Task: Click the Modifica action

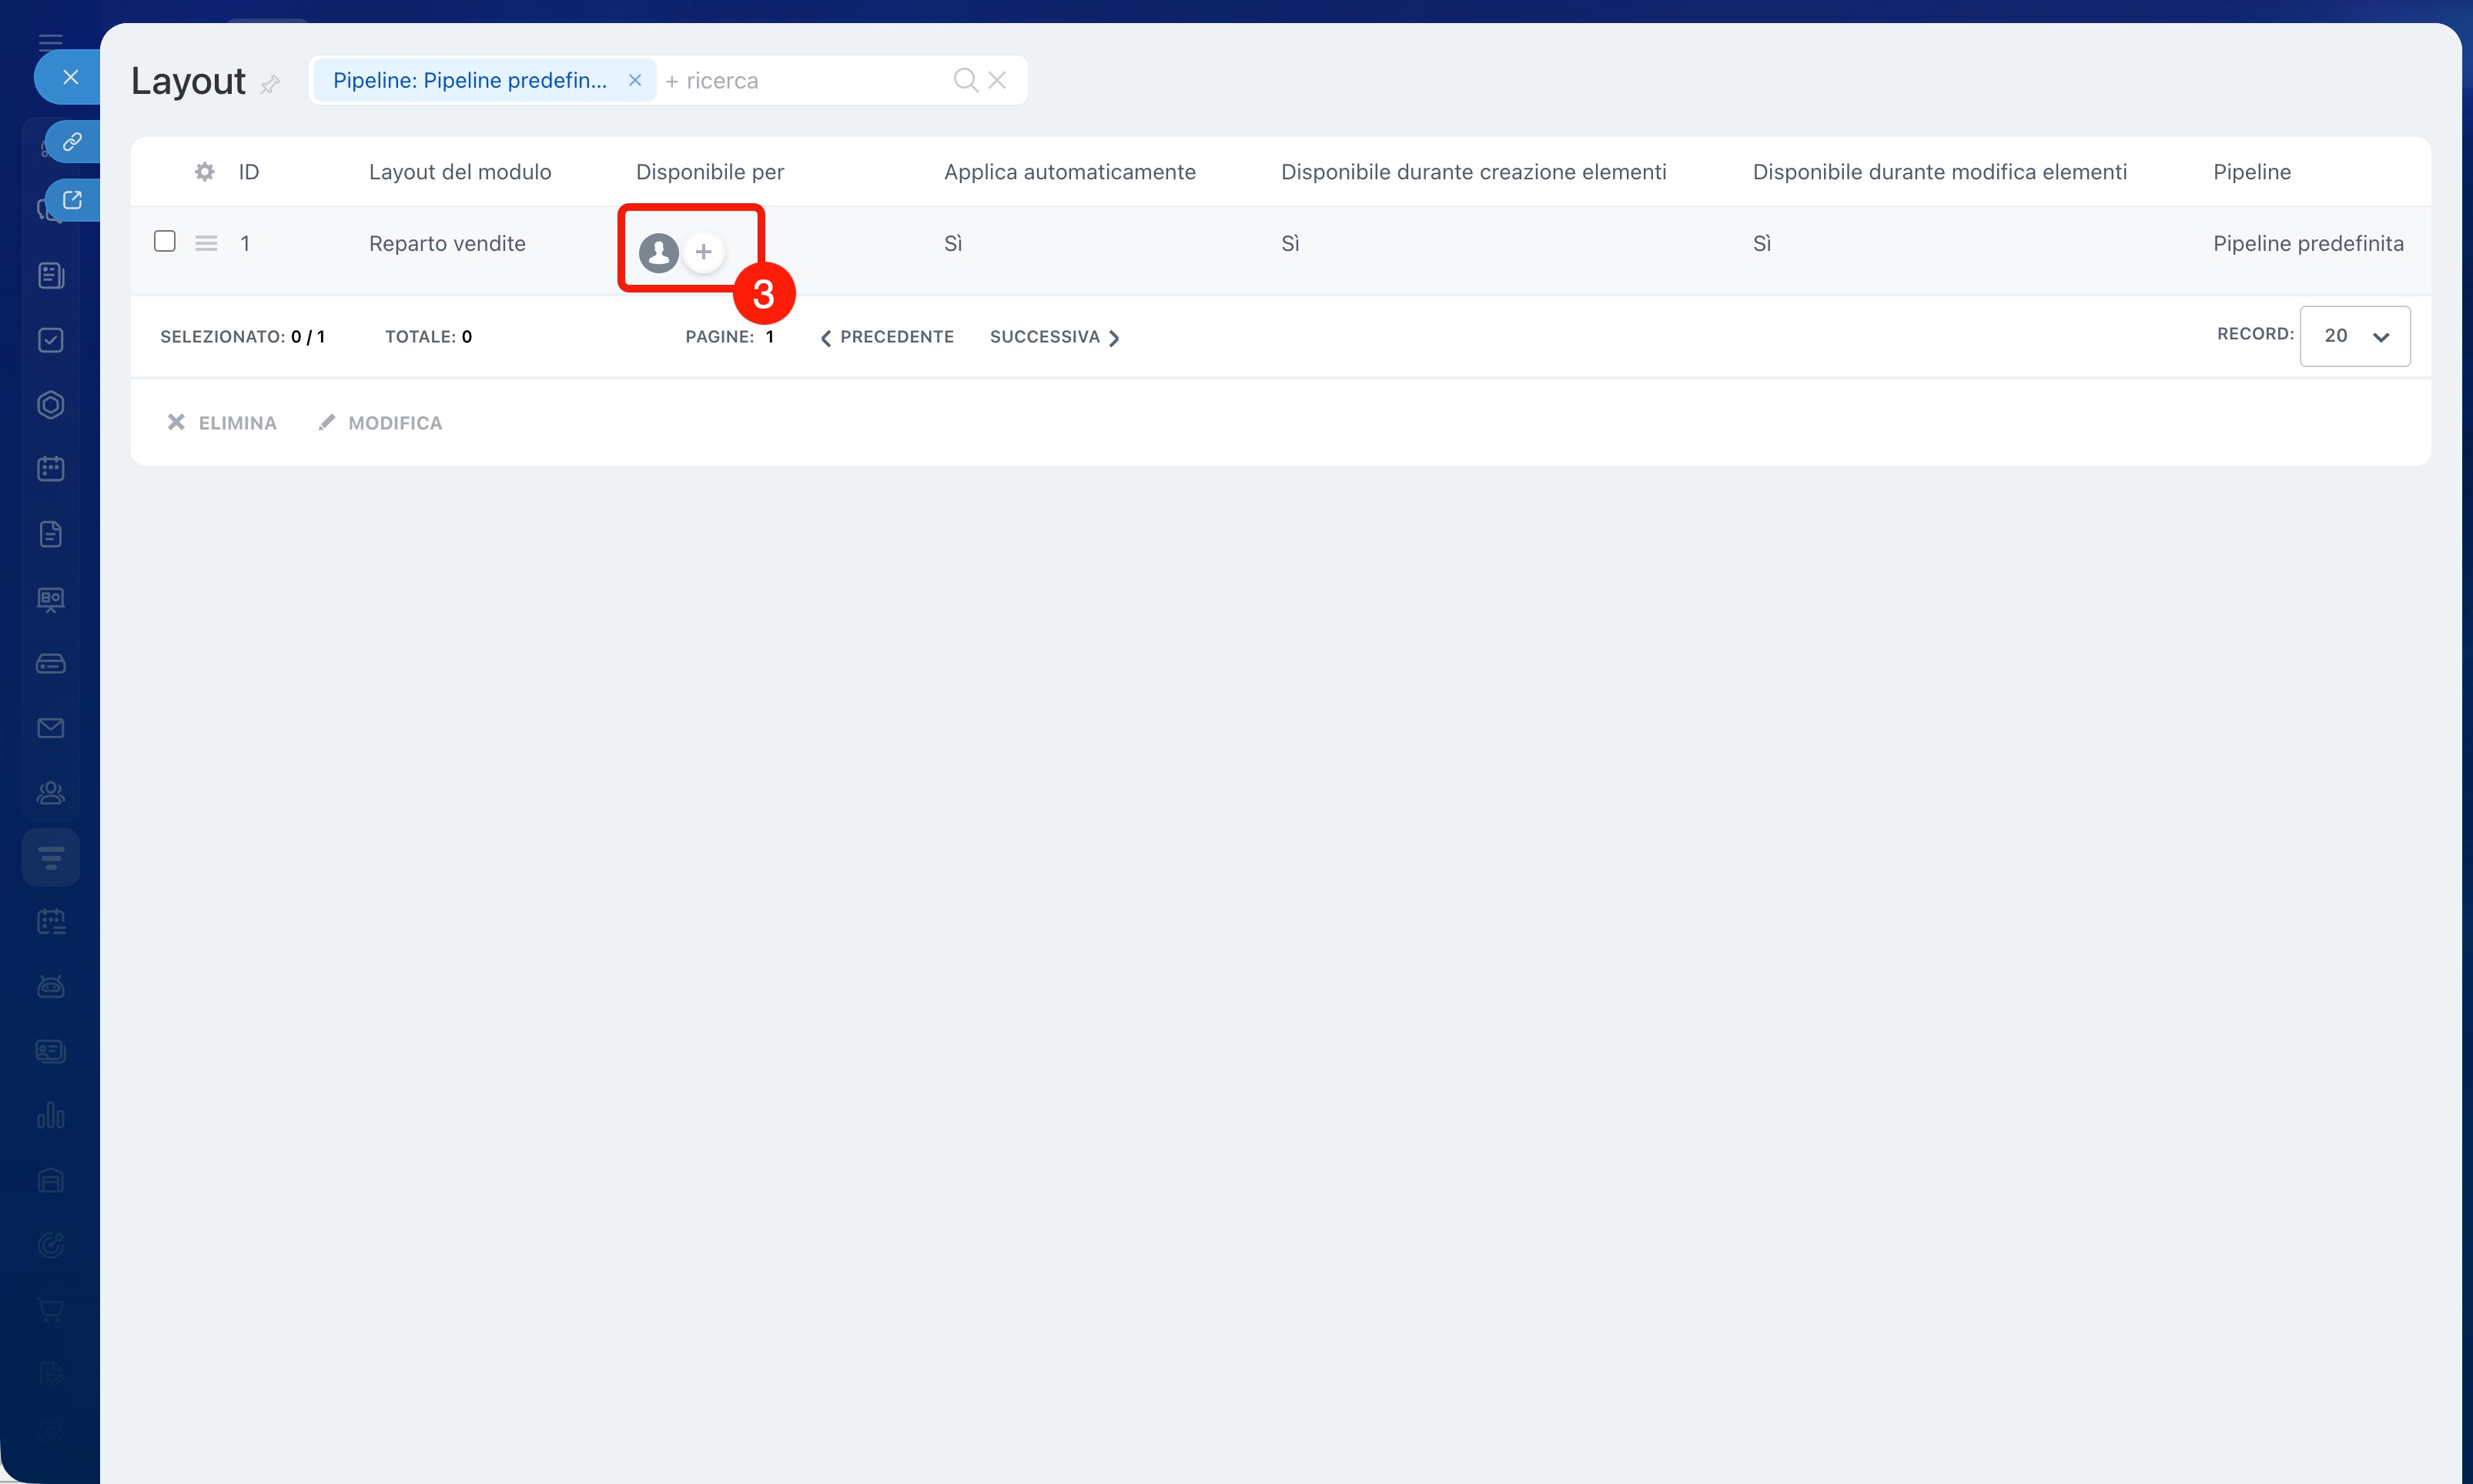Action: tap(380, 423)
